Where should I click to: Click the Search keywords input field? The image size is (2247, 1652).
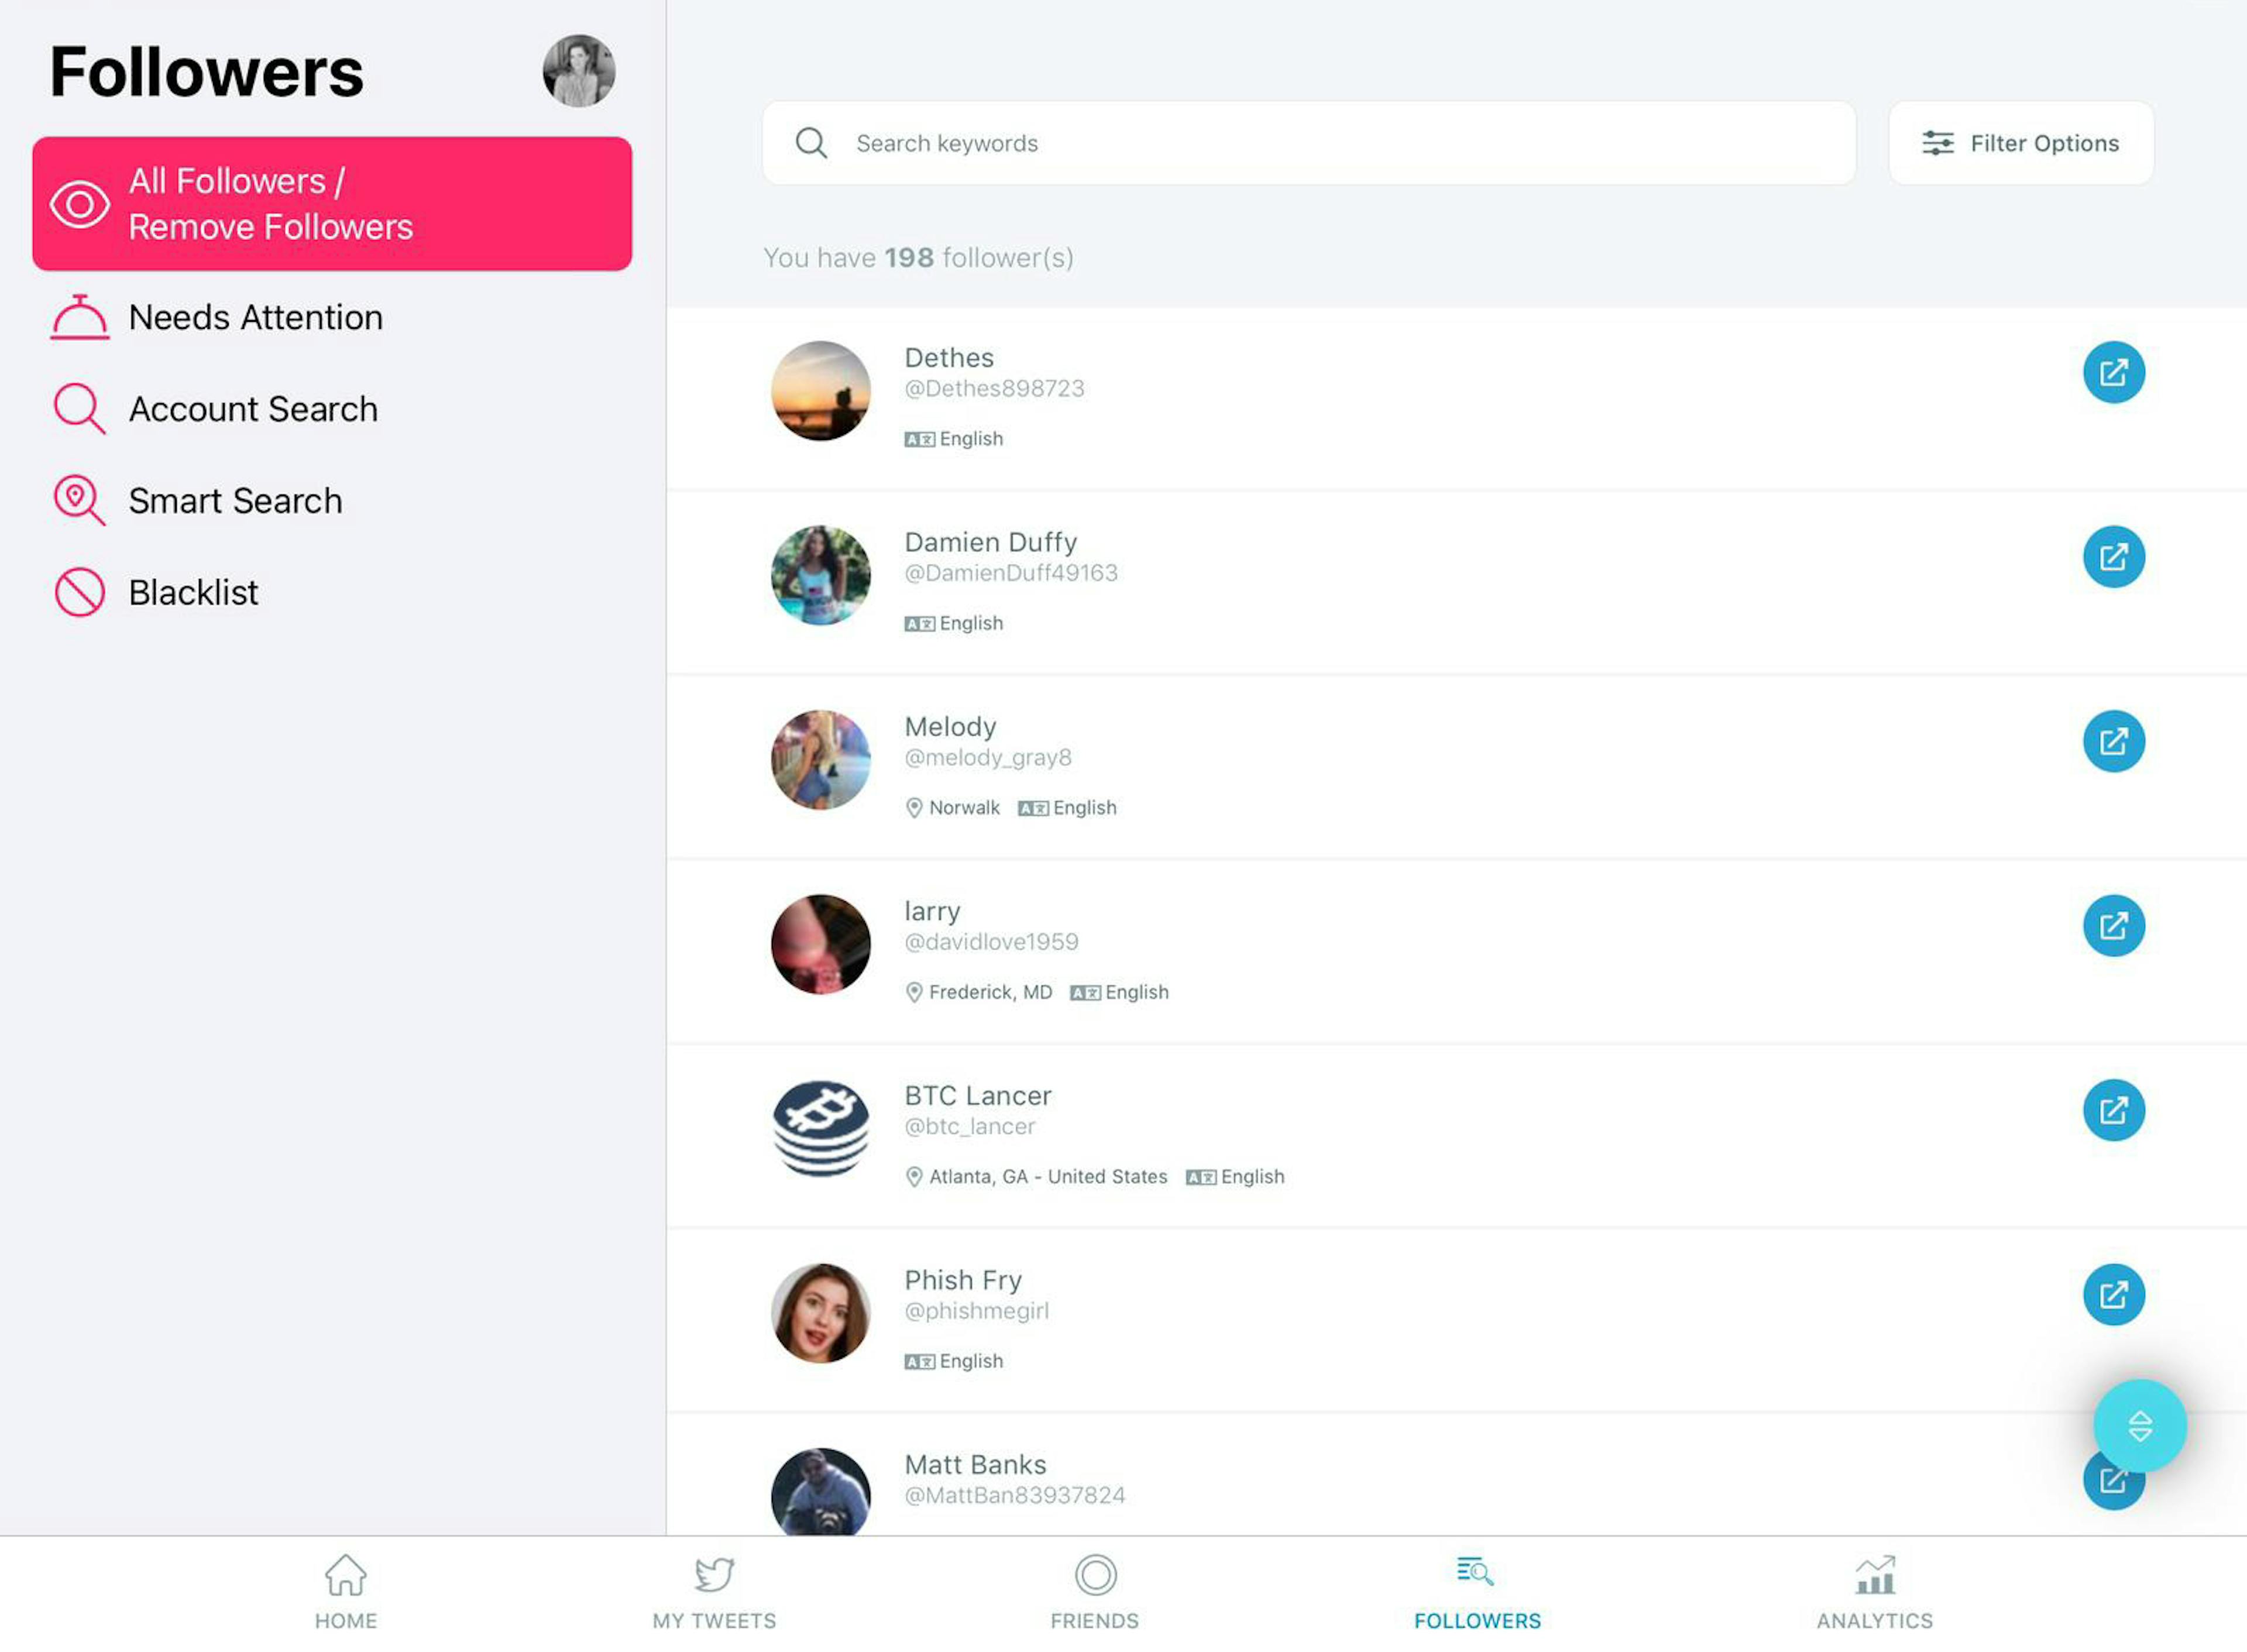[x=1308, y=143]
